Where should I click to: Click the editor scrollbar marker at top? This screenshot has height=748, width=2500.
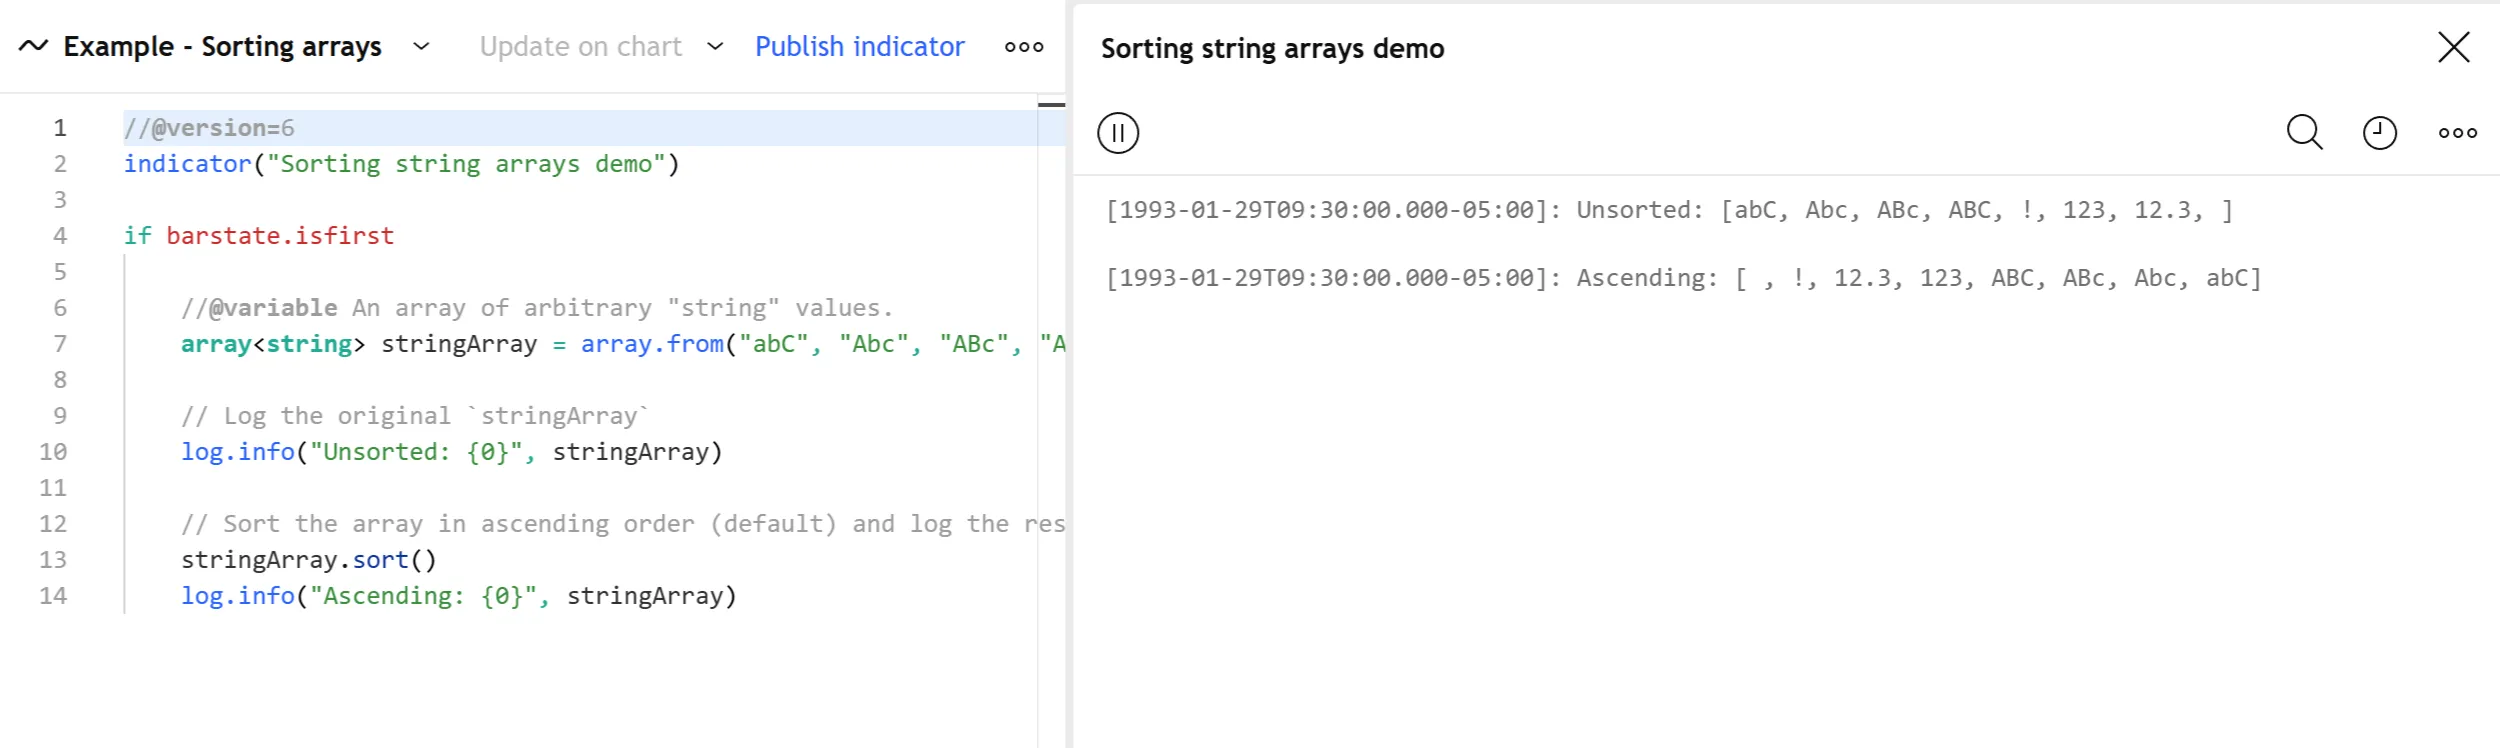[1051, 104]
